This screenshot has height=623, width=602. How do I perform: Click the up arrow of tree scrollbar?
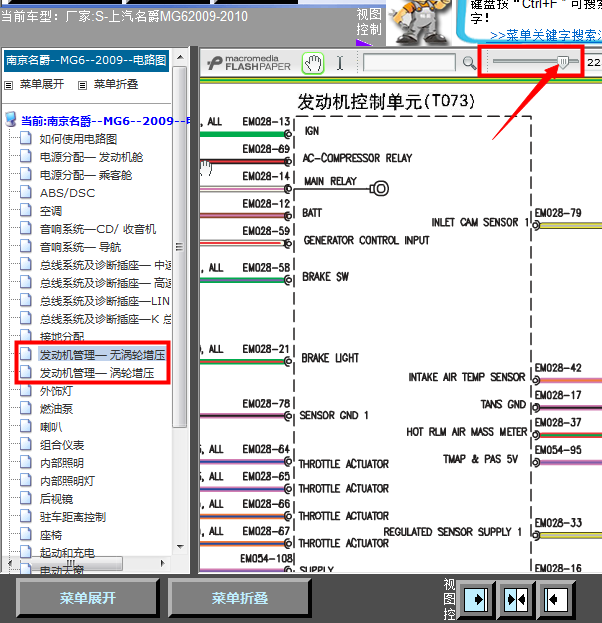coord(180,58)
